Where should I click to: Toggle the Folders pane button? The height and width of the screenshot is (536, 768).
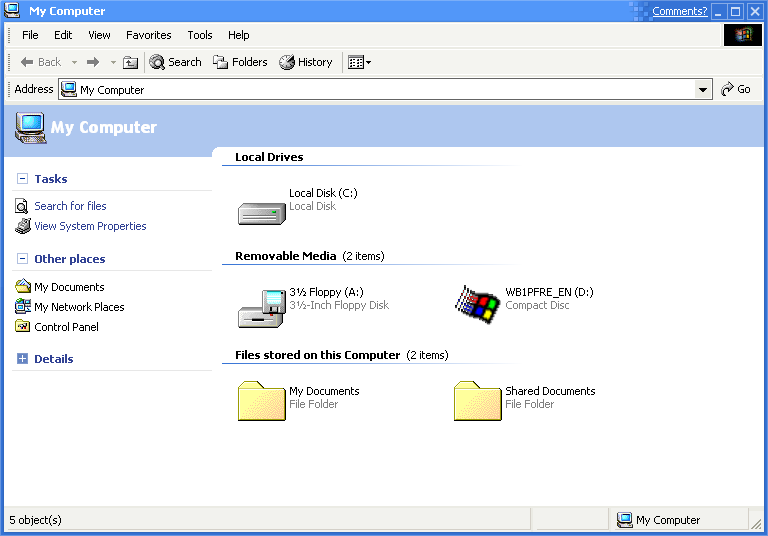click(240, 62)
